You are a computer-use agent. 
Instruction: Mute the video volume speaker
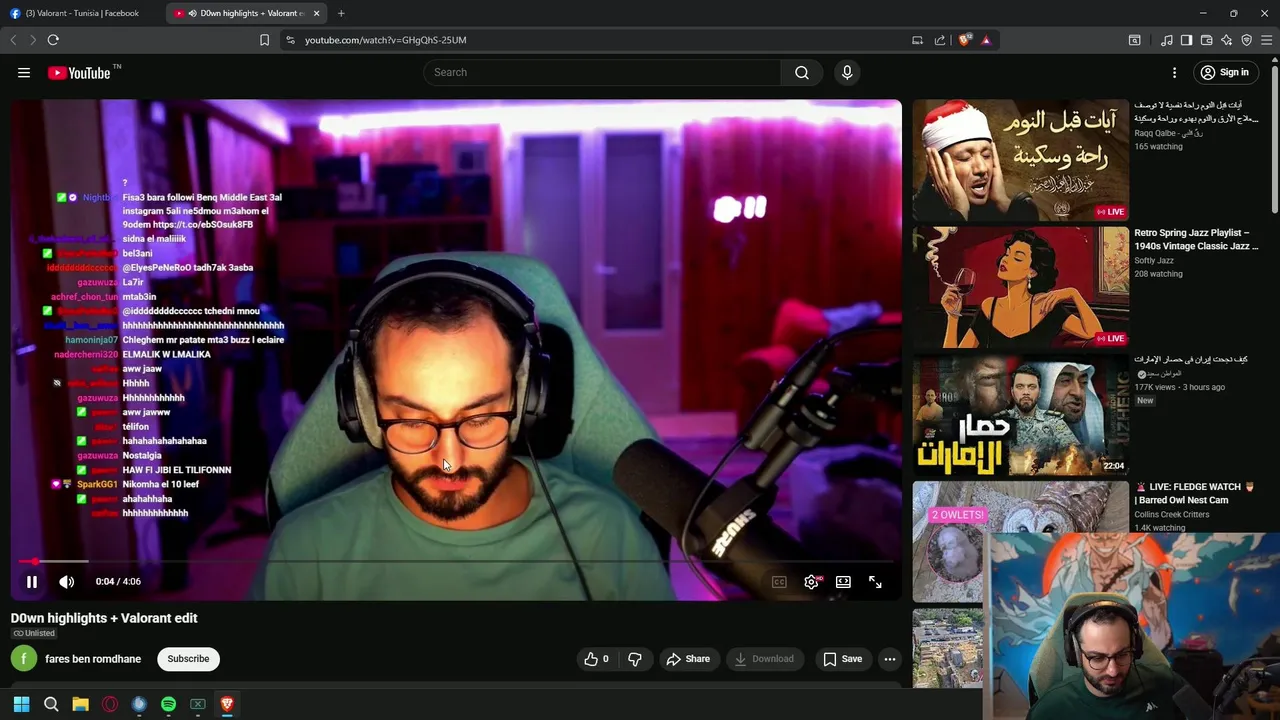click(x=66, y=581)
